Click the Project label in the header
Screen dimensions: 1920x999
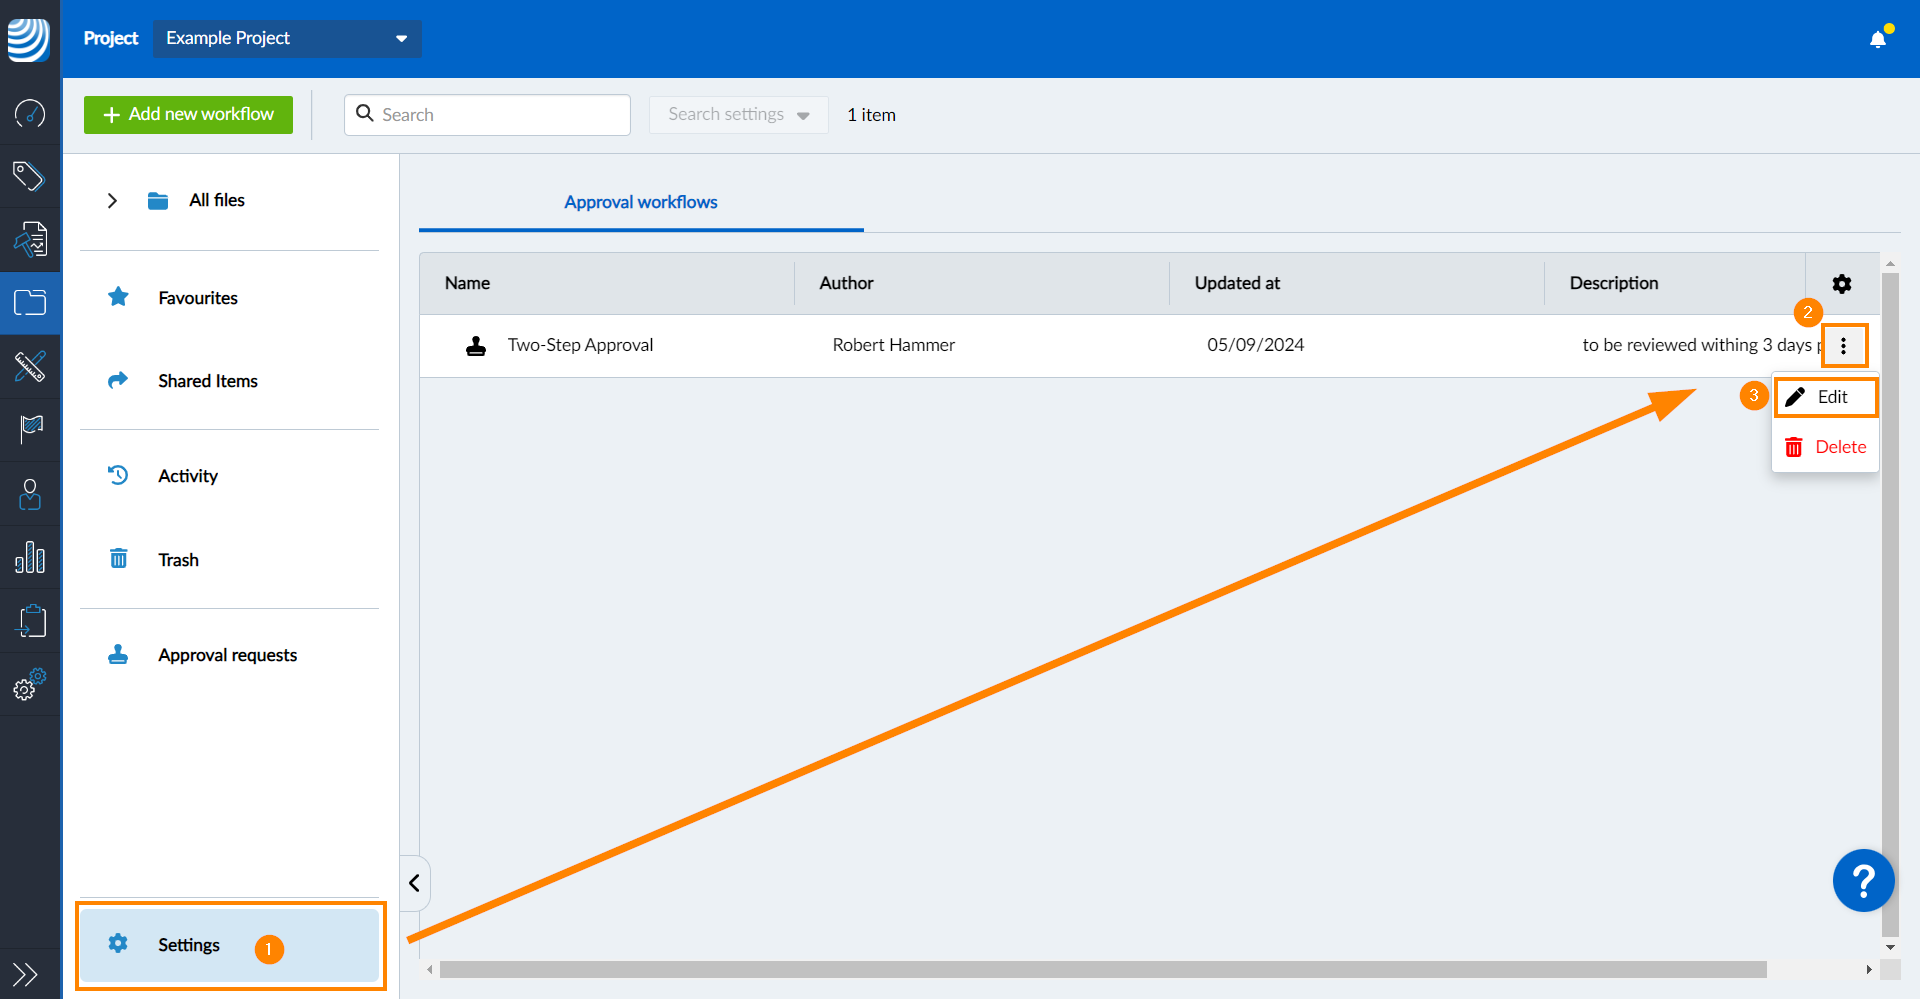(111, 38)
